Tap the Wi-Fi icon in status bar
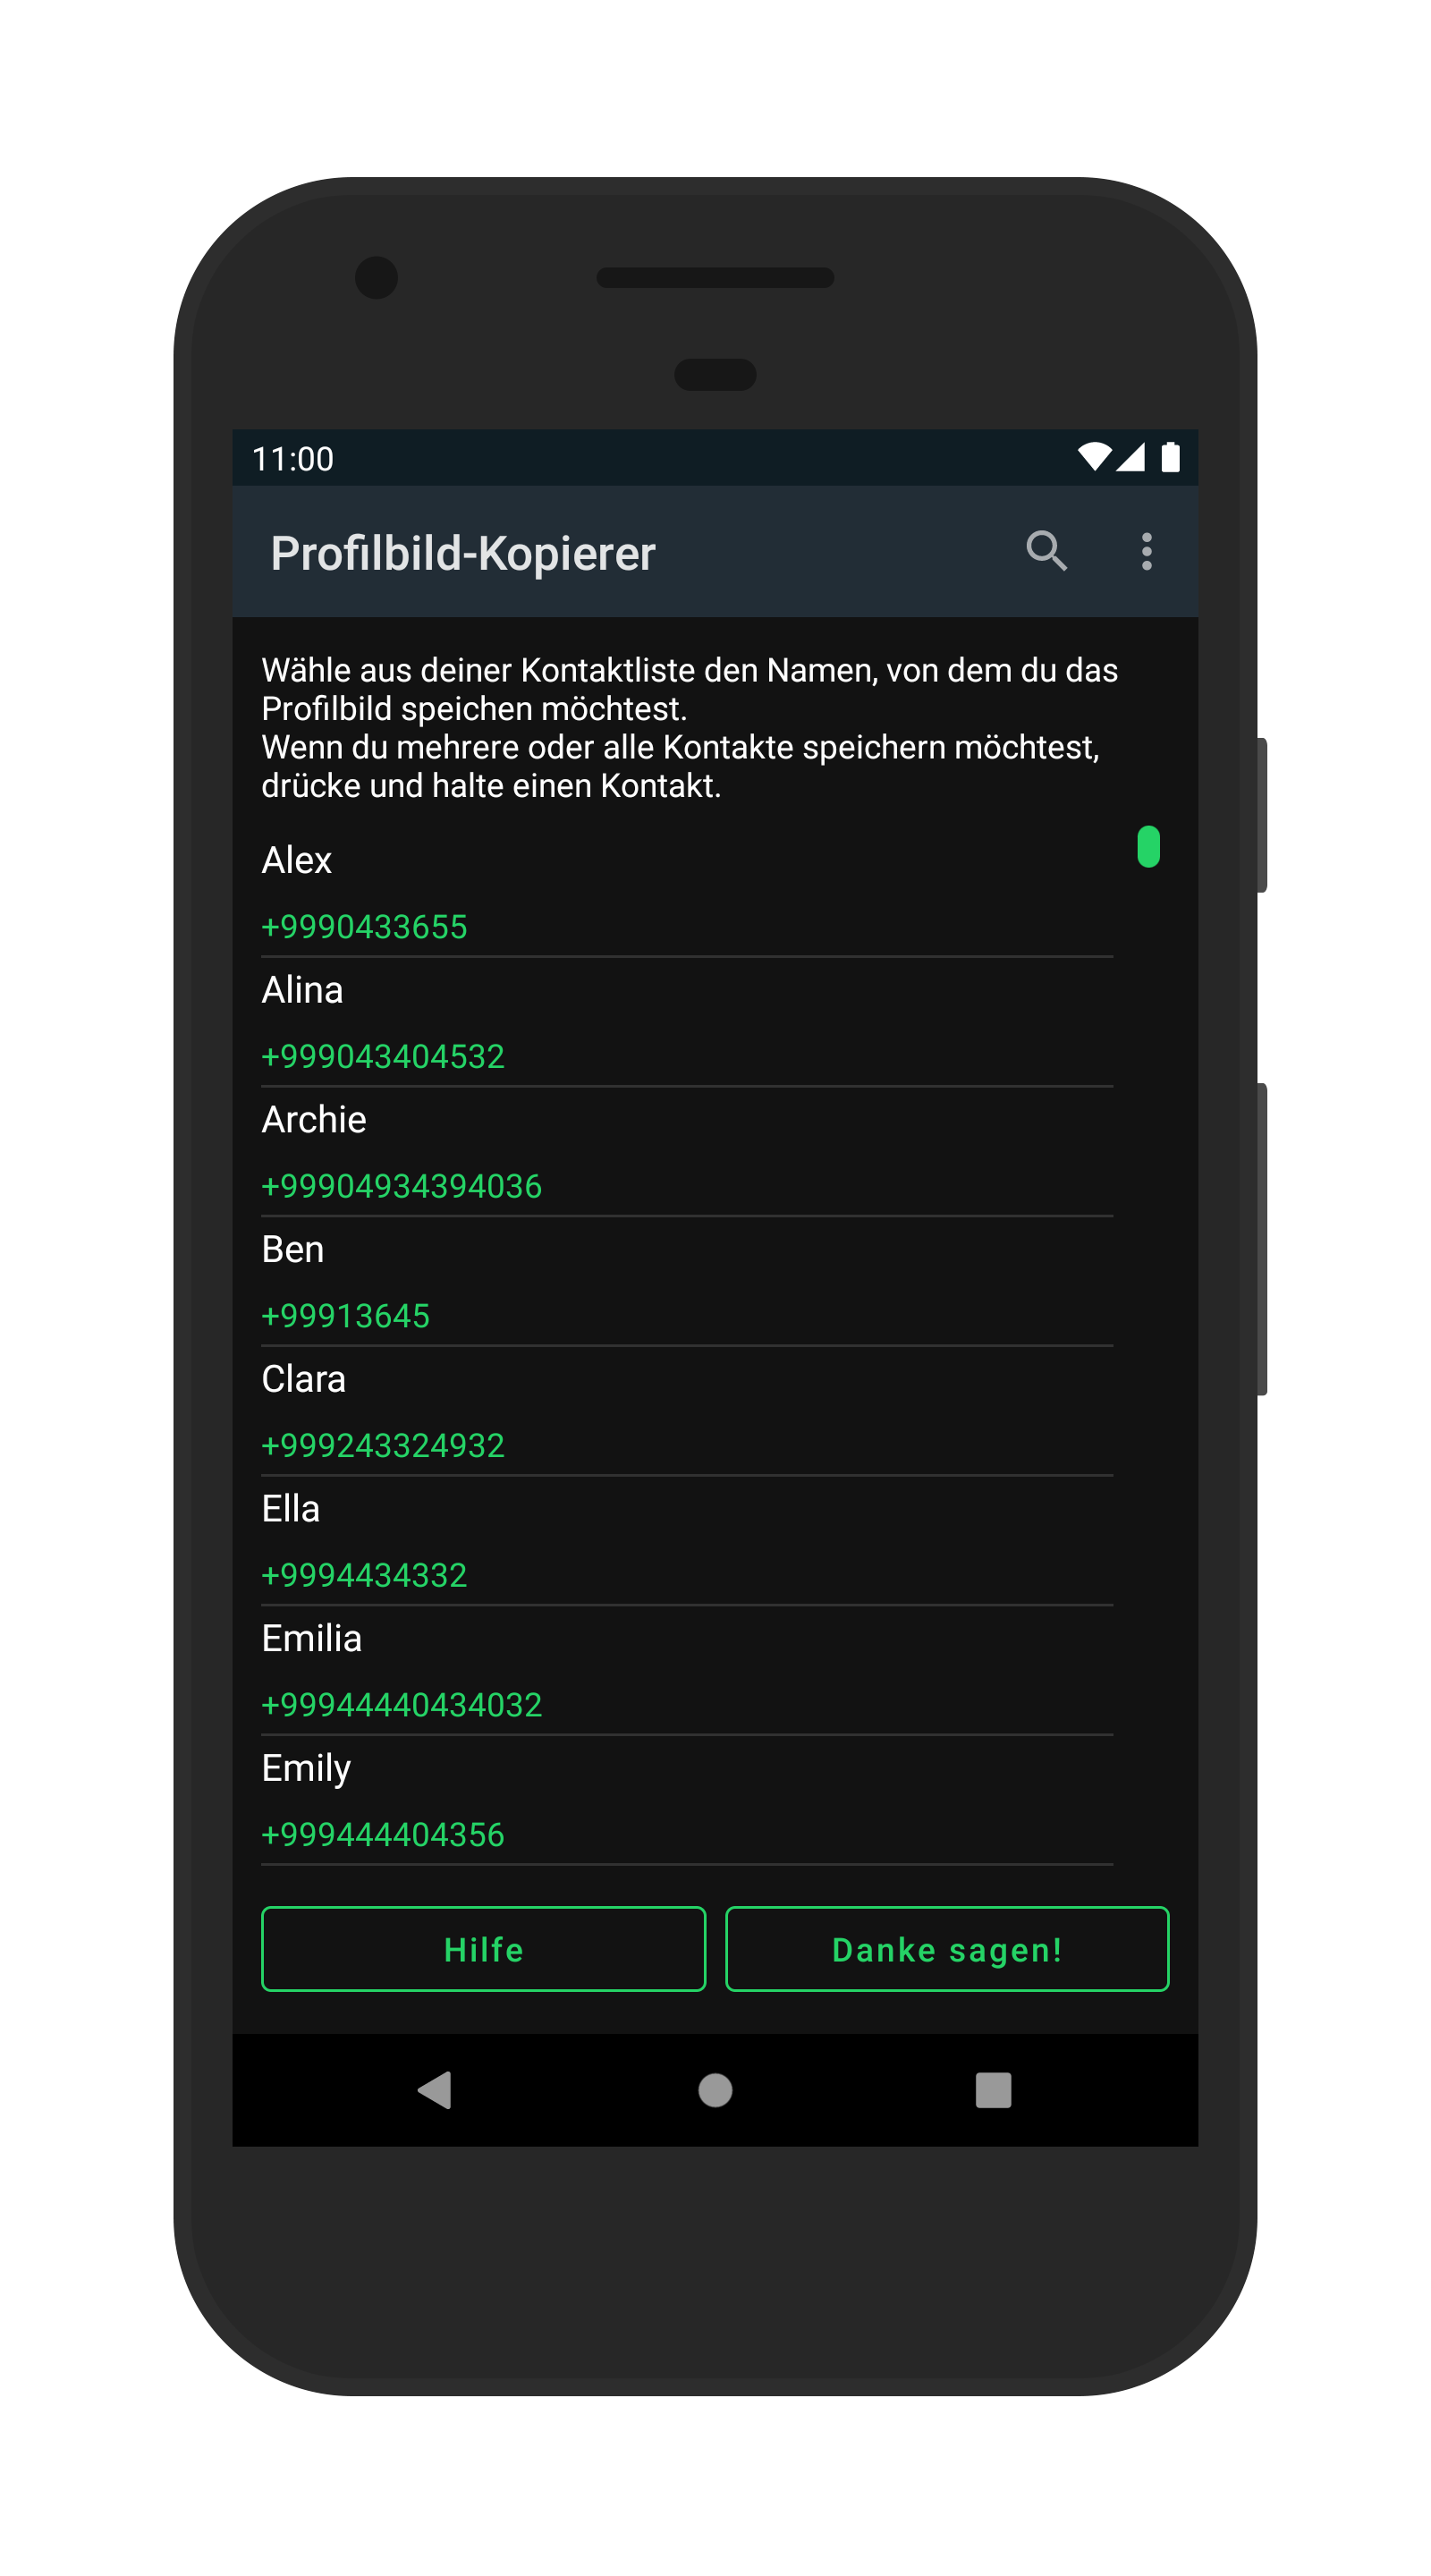The image size is (1431, 2576). 1094,457
